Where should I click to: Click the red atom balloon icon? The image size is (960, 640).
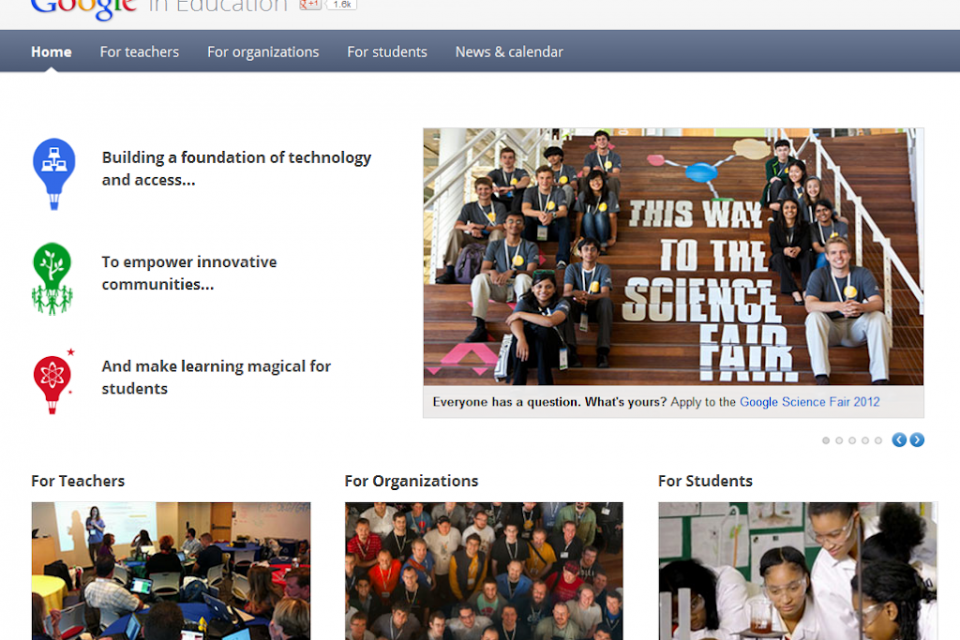tap(53, 382)
